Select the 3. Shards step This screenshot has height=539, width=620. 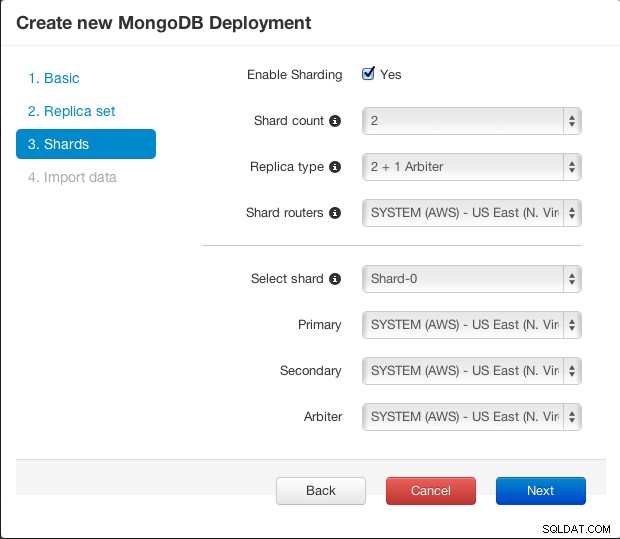click(x=86, y=144)
